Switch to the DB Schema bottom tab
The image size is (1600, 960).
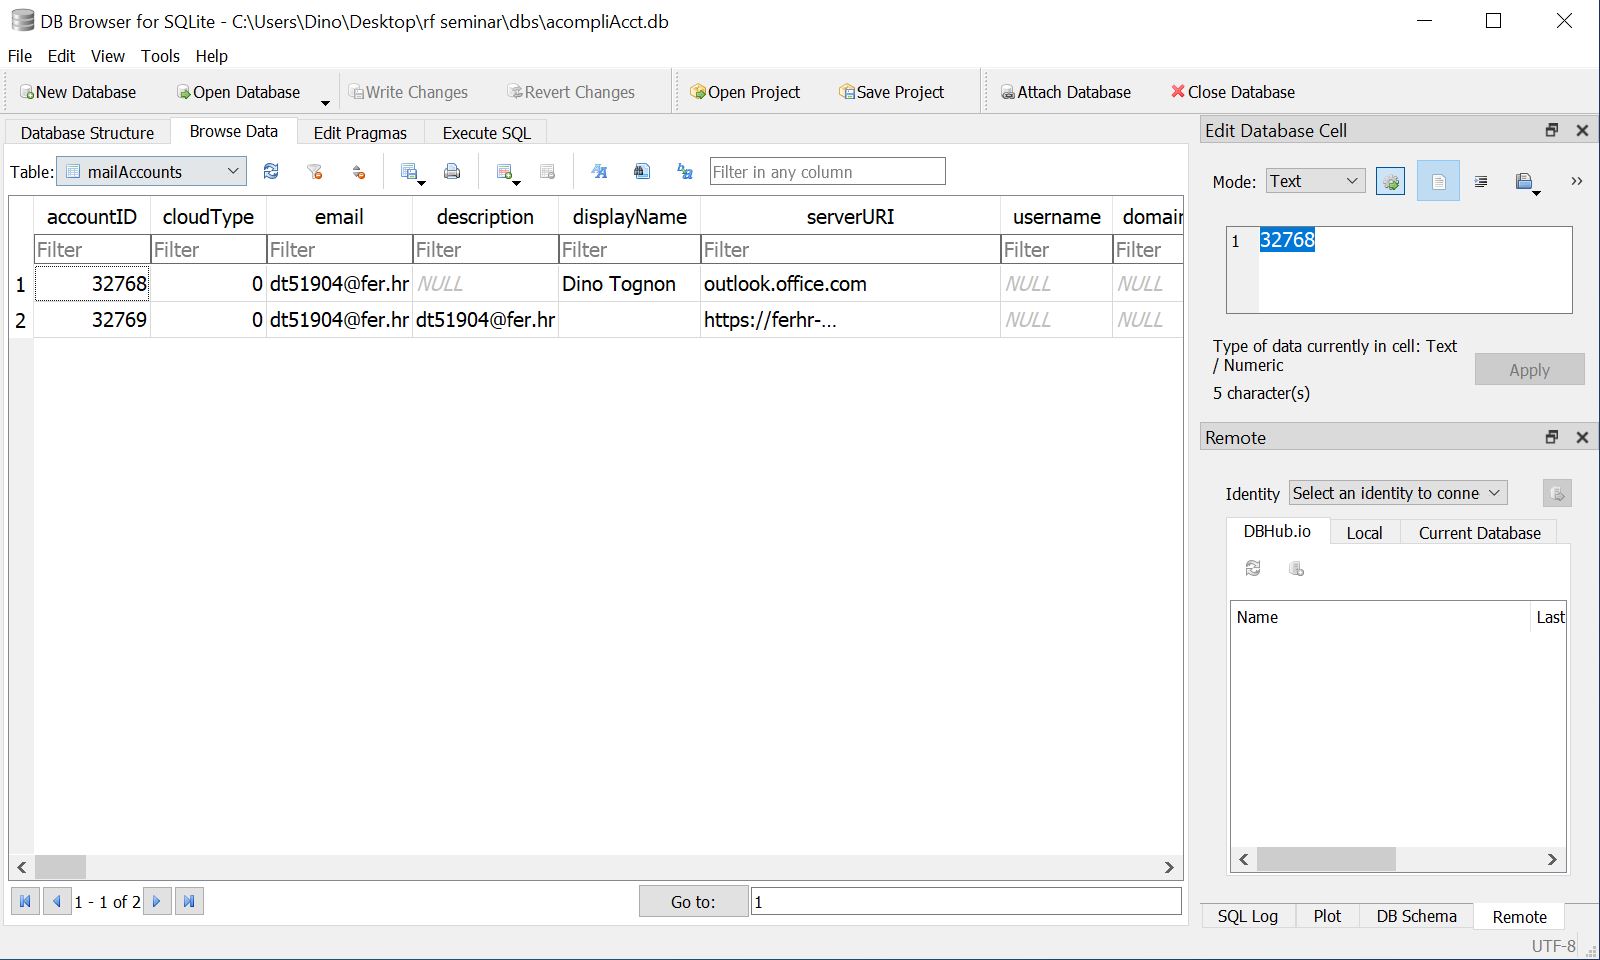pos(1416,916)
